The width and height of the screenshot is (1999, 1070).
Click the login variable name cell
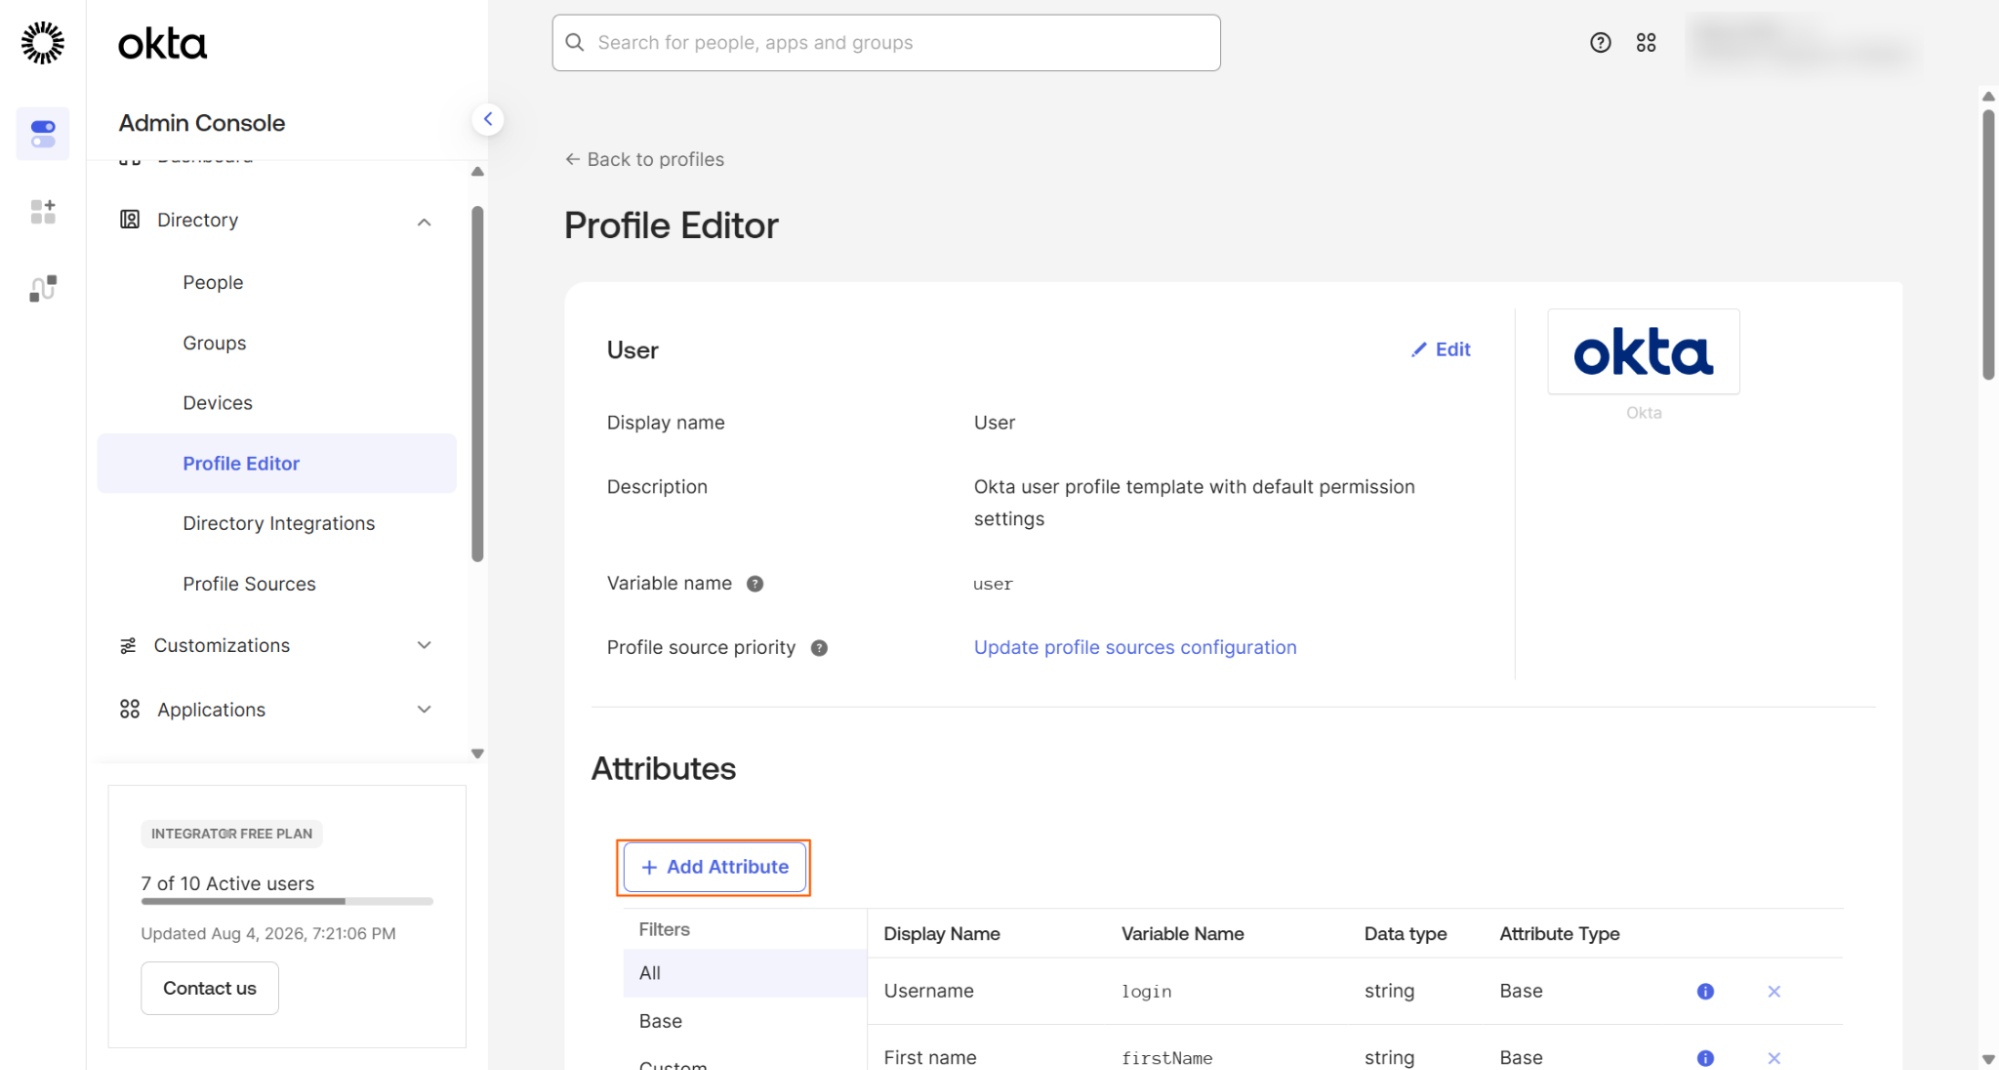pyautogui.click(x=1146, y=991)
